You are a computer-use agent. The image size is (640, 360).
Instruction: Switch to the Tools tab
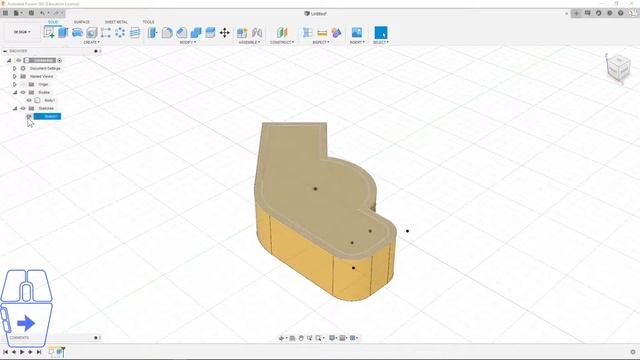[x=148, y=22]
